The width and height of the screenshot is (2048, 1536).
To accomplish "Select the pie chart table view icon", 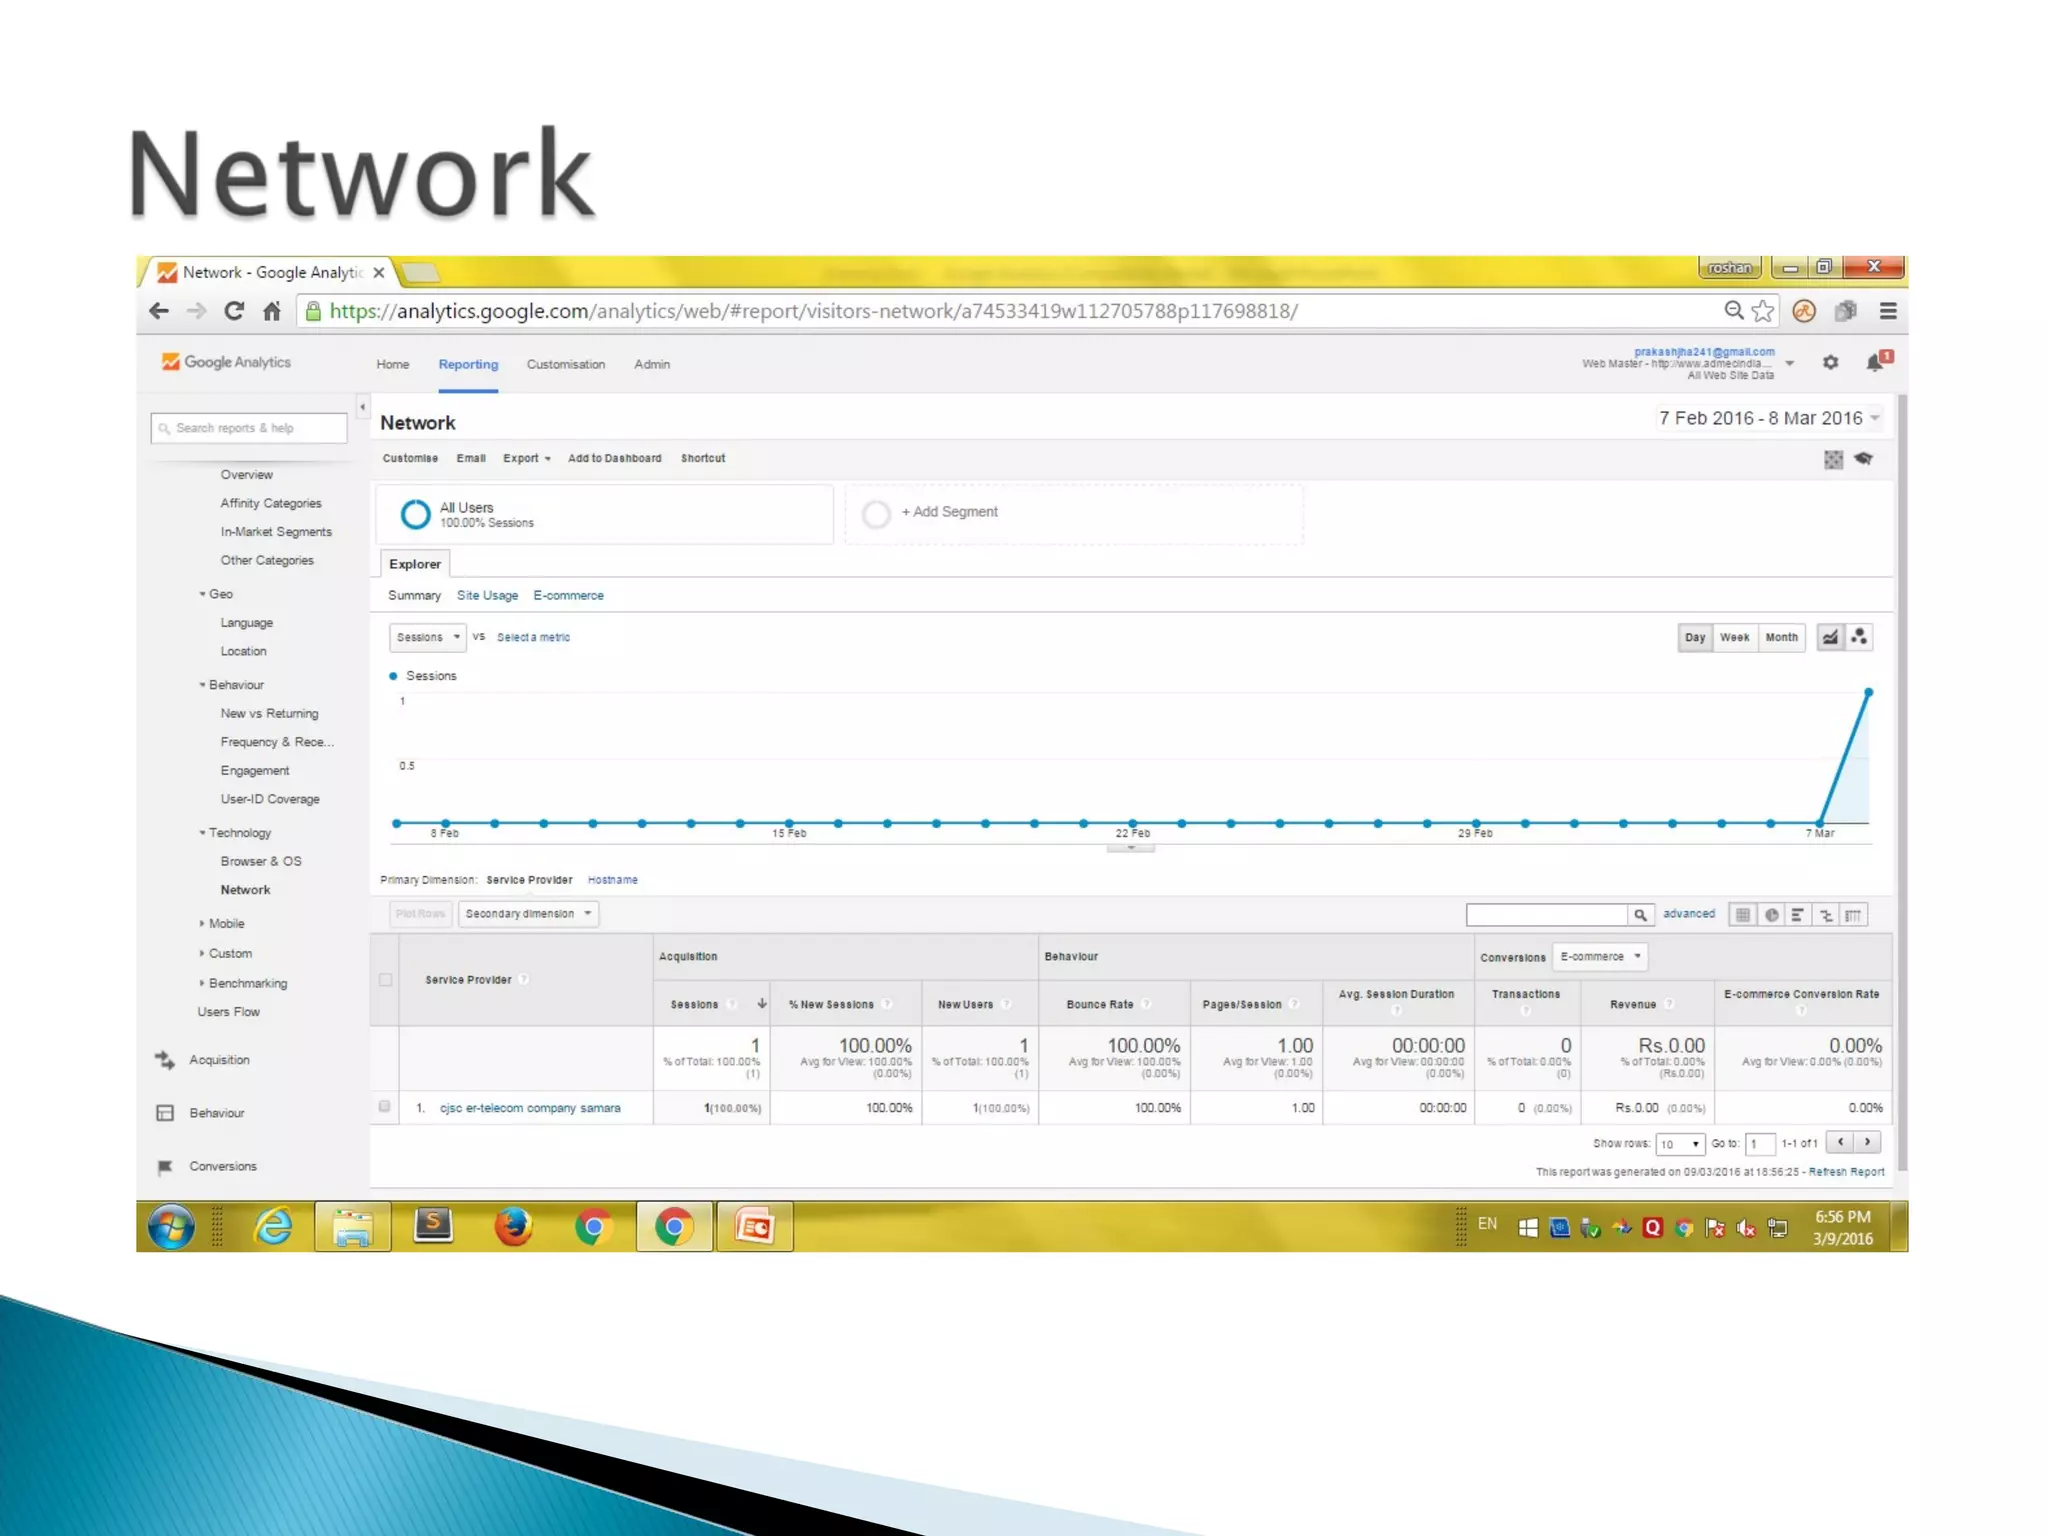I will (1771, 915).
